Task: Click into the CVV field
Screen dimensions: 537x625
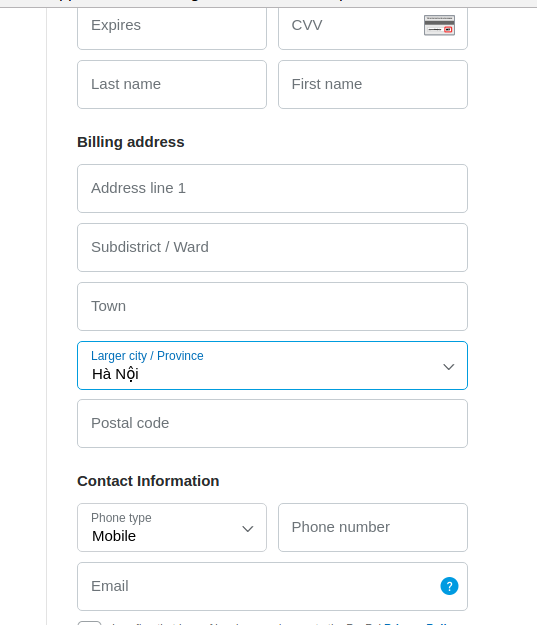Action: [373, 28]
